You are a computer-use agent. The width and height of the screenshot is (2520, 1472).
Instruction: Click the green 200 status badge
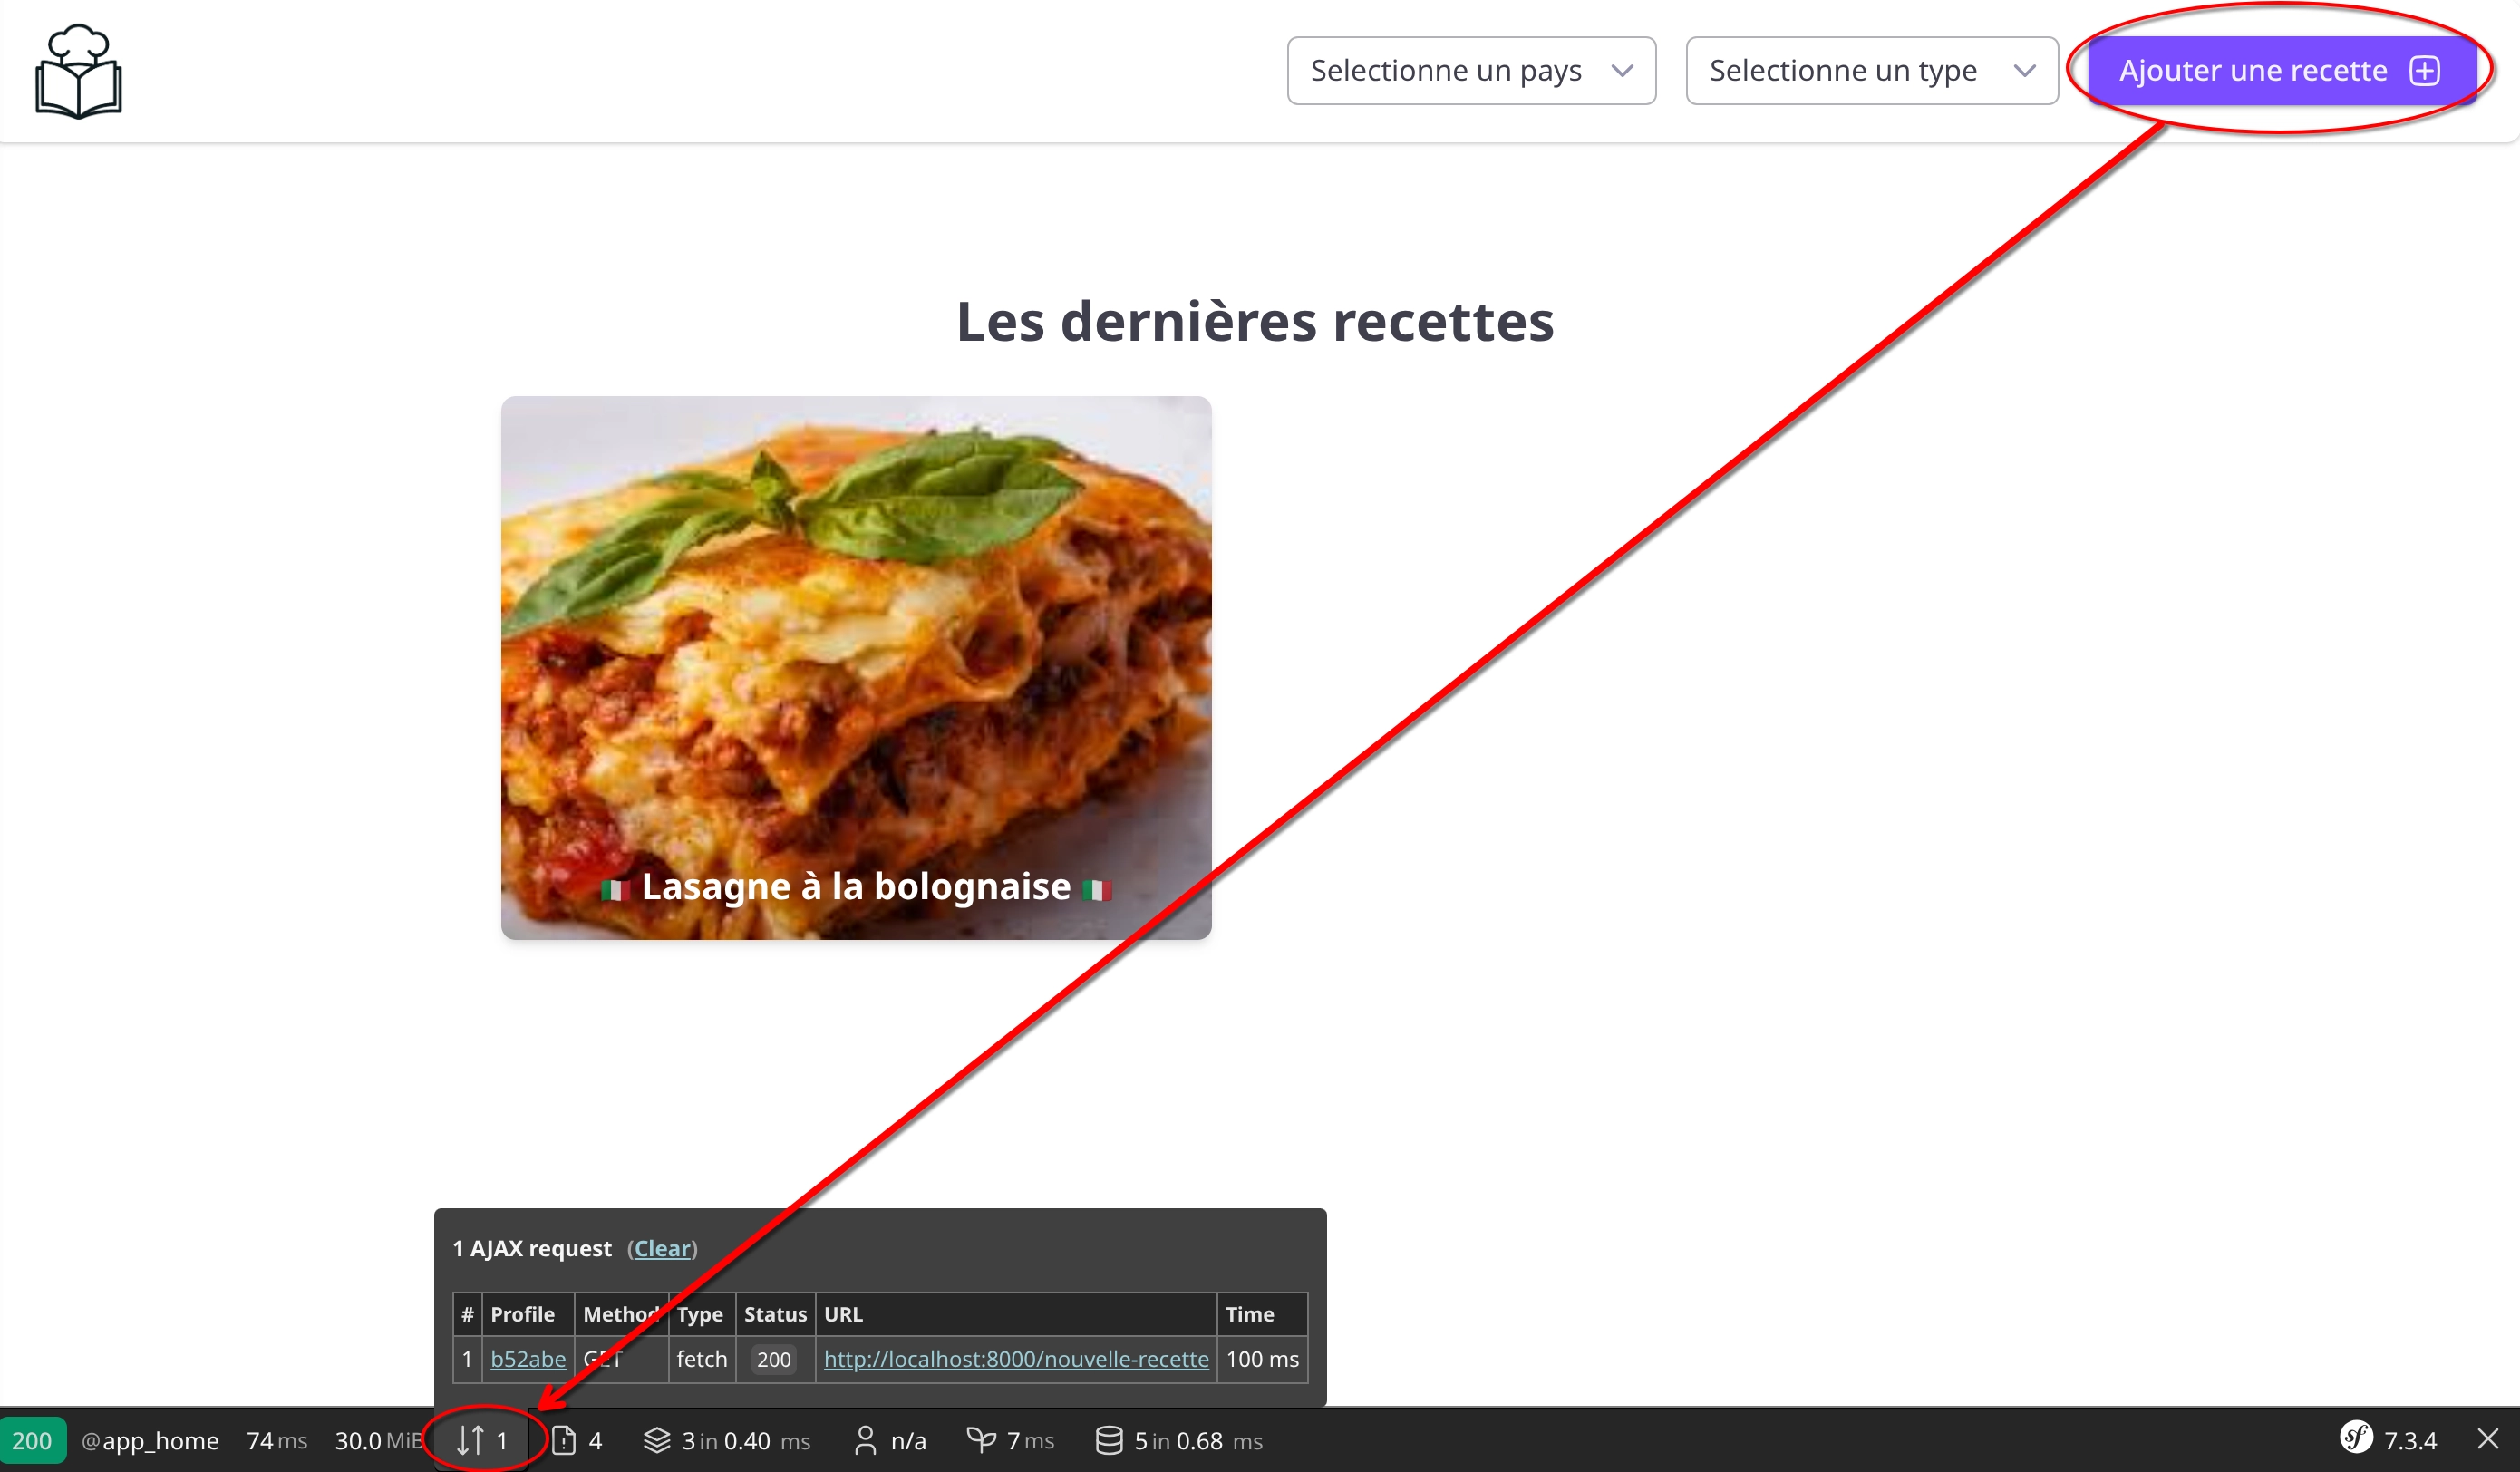32,1440
